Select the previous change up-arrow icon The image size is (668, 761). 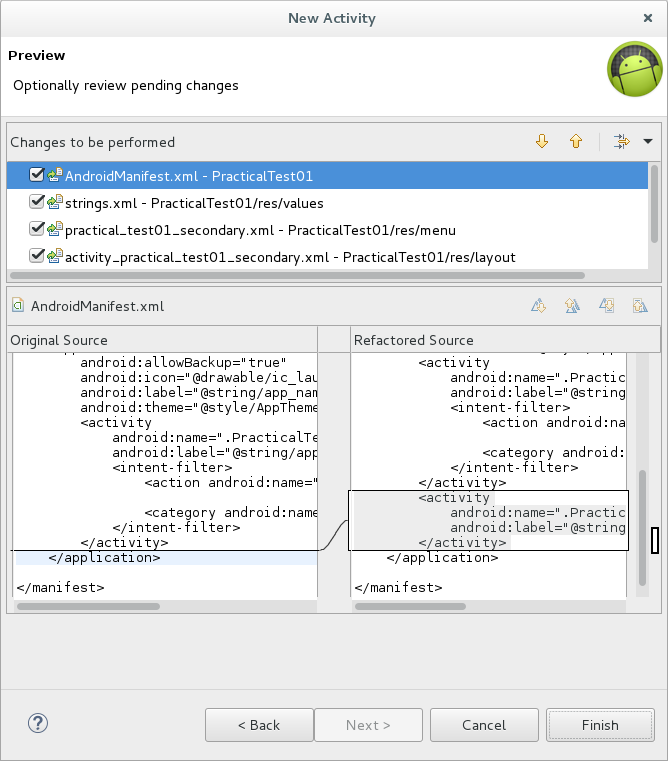(x=576, y=142)
